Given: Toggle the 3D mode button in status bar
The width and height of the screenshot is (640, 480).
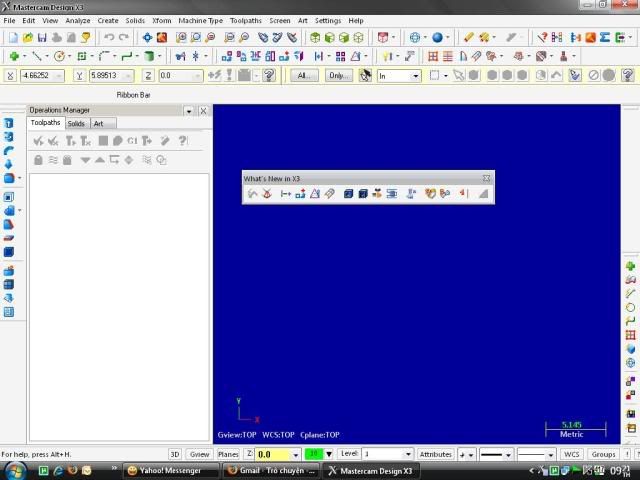Looking at the screenshot, I should [x=175, y=454].
